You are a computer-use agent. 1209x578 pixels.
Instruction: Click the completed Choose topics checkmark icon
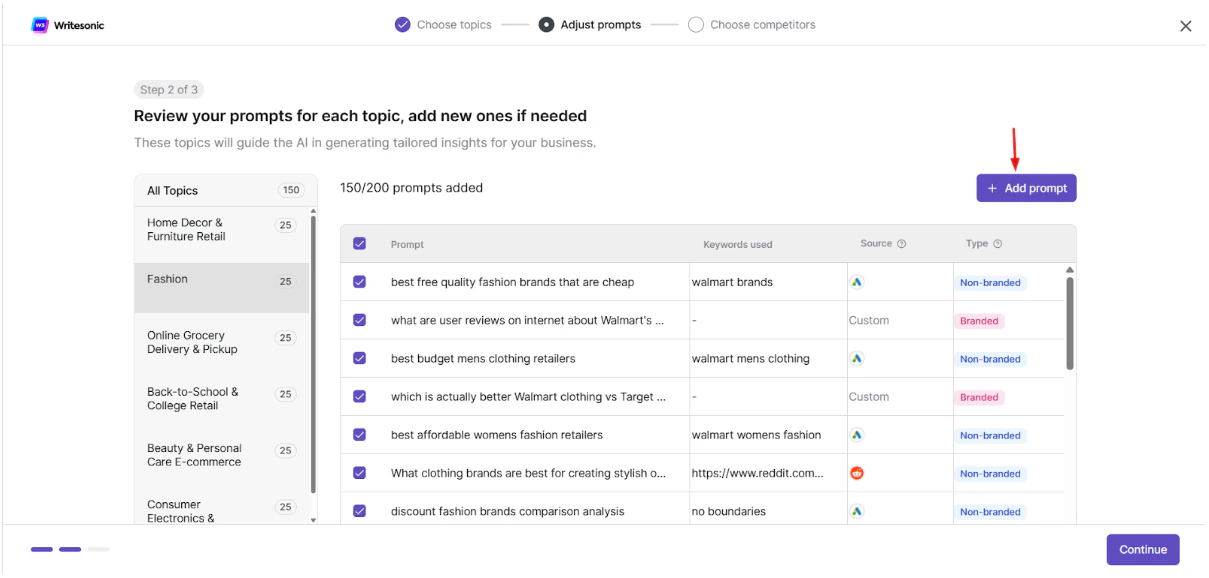point(403,25)
